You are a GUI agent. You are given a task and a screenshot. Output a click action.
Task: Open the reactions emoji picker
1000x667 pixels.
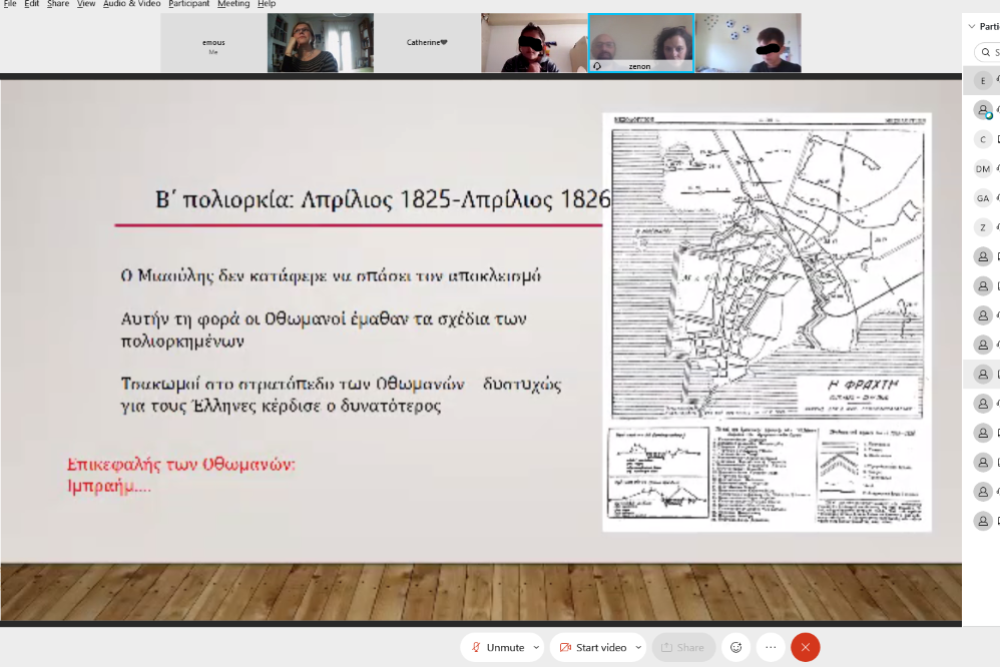point(737,647)
